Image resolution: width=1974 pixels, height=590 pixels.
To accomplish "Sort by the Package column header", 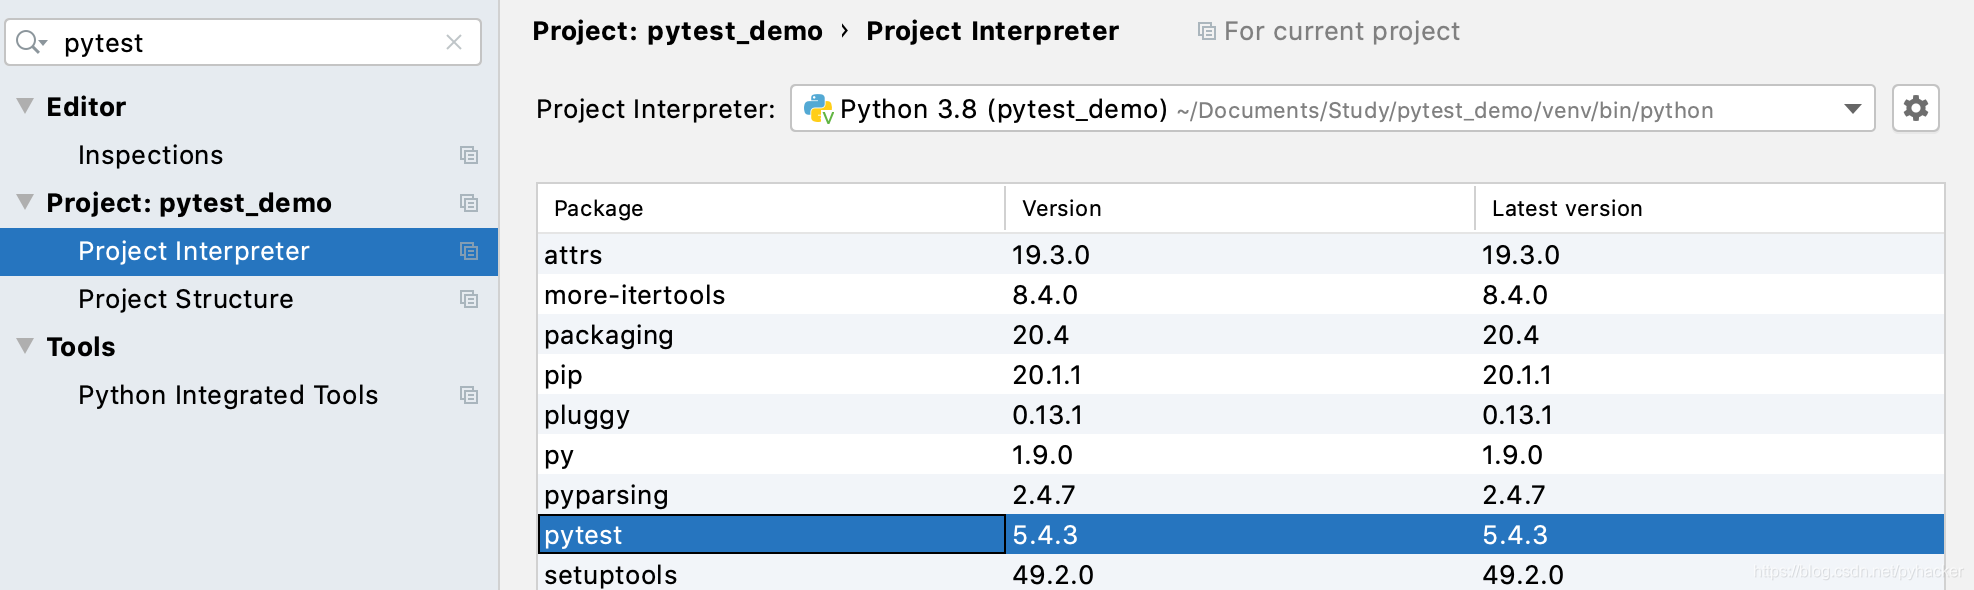I will pos(598,208).
